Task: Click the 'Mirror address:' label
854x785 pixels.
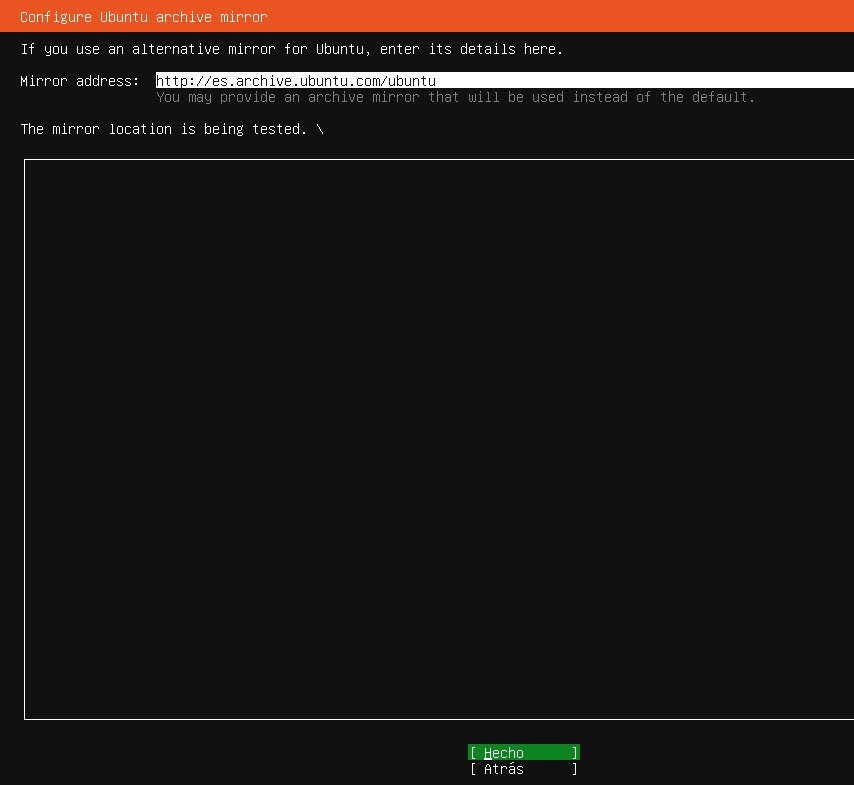Action: (x=80, y=81)
